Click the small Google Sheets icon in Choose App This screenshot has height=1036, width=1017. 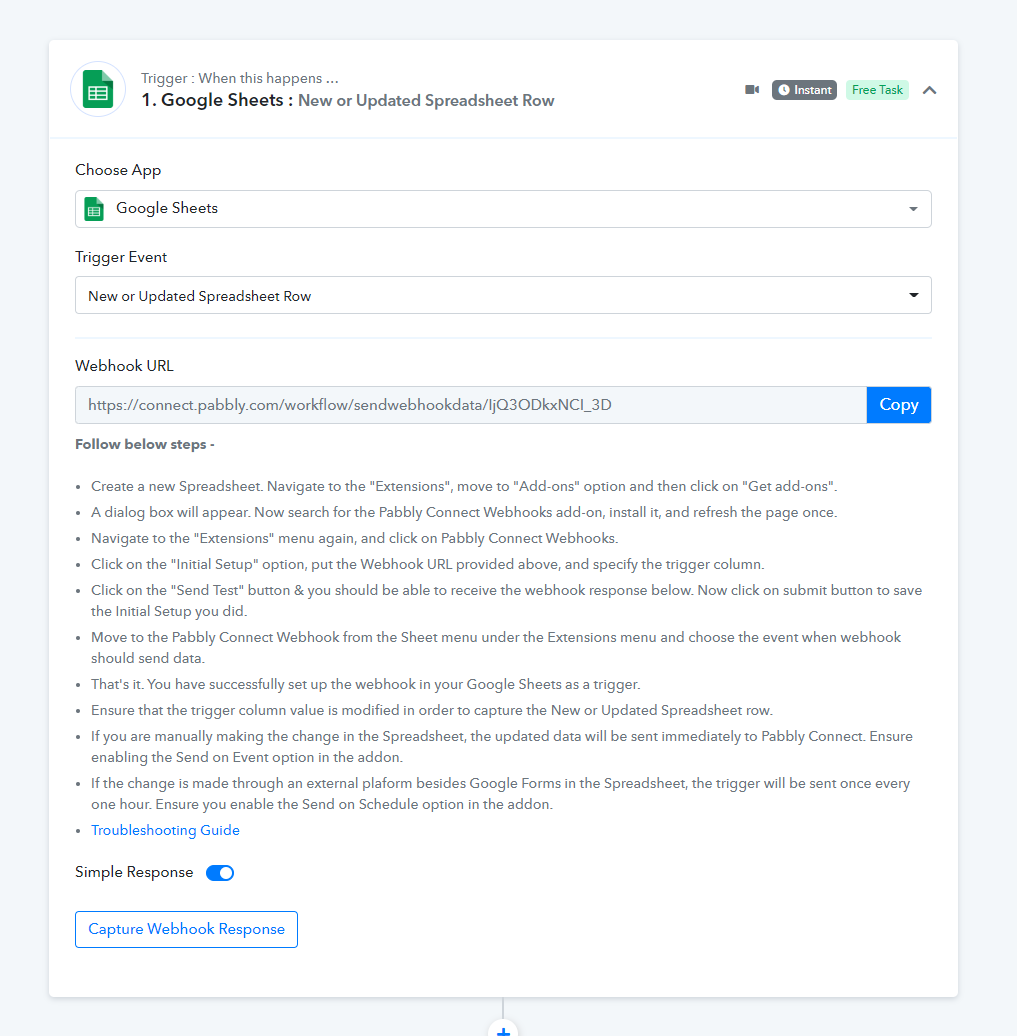tap(94, 209)
